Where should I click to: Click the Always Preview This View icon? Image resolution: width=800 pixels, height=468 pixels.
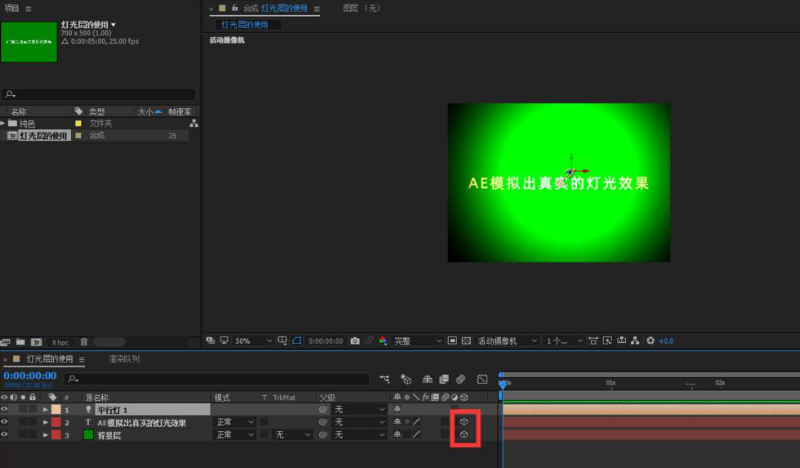pyautogui.click(x=210, y=340)
